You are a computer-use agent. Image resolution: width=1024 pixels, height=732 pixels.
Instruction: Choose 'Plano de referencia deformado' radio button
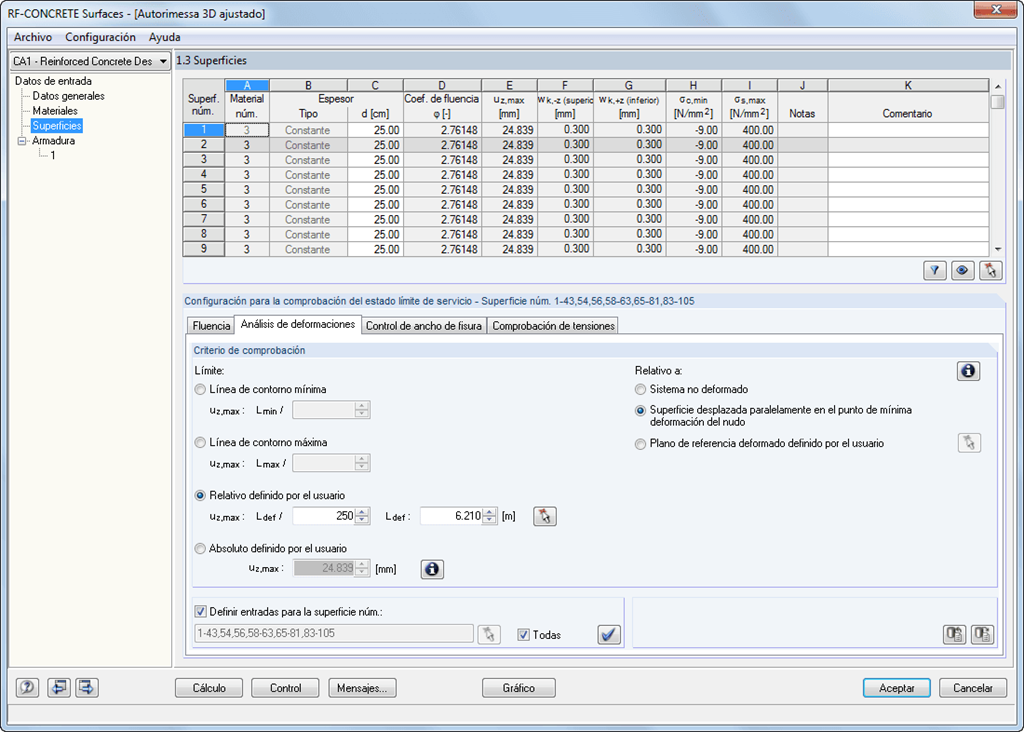coord(640,444)
